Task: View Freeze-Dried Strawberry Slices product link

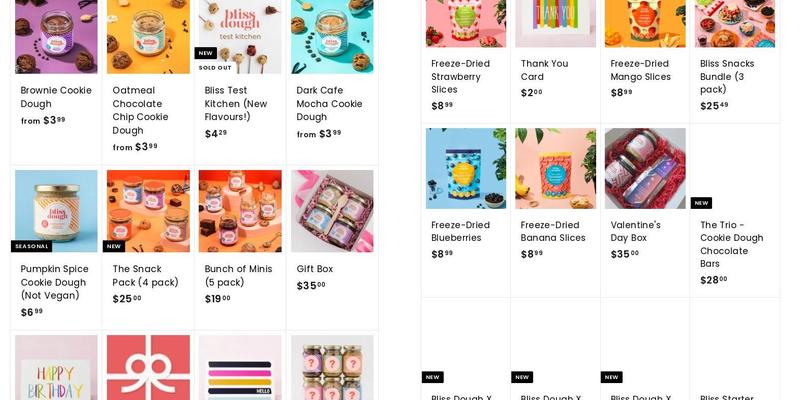Action: click(x=460, y=77)
